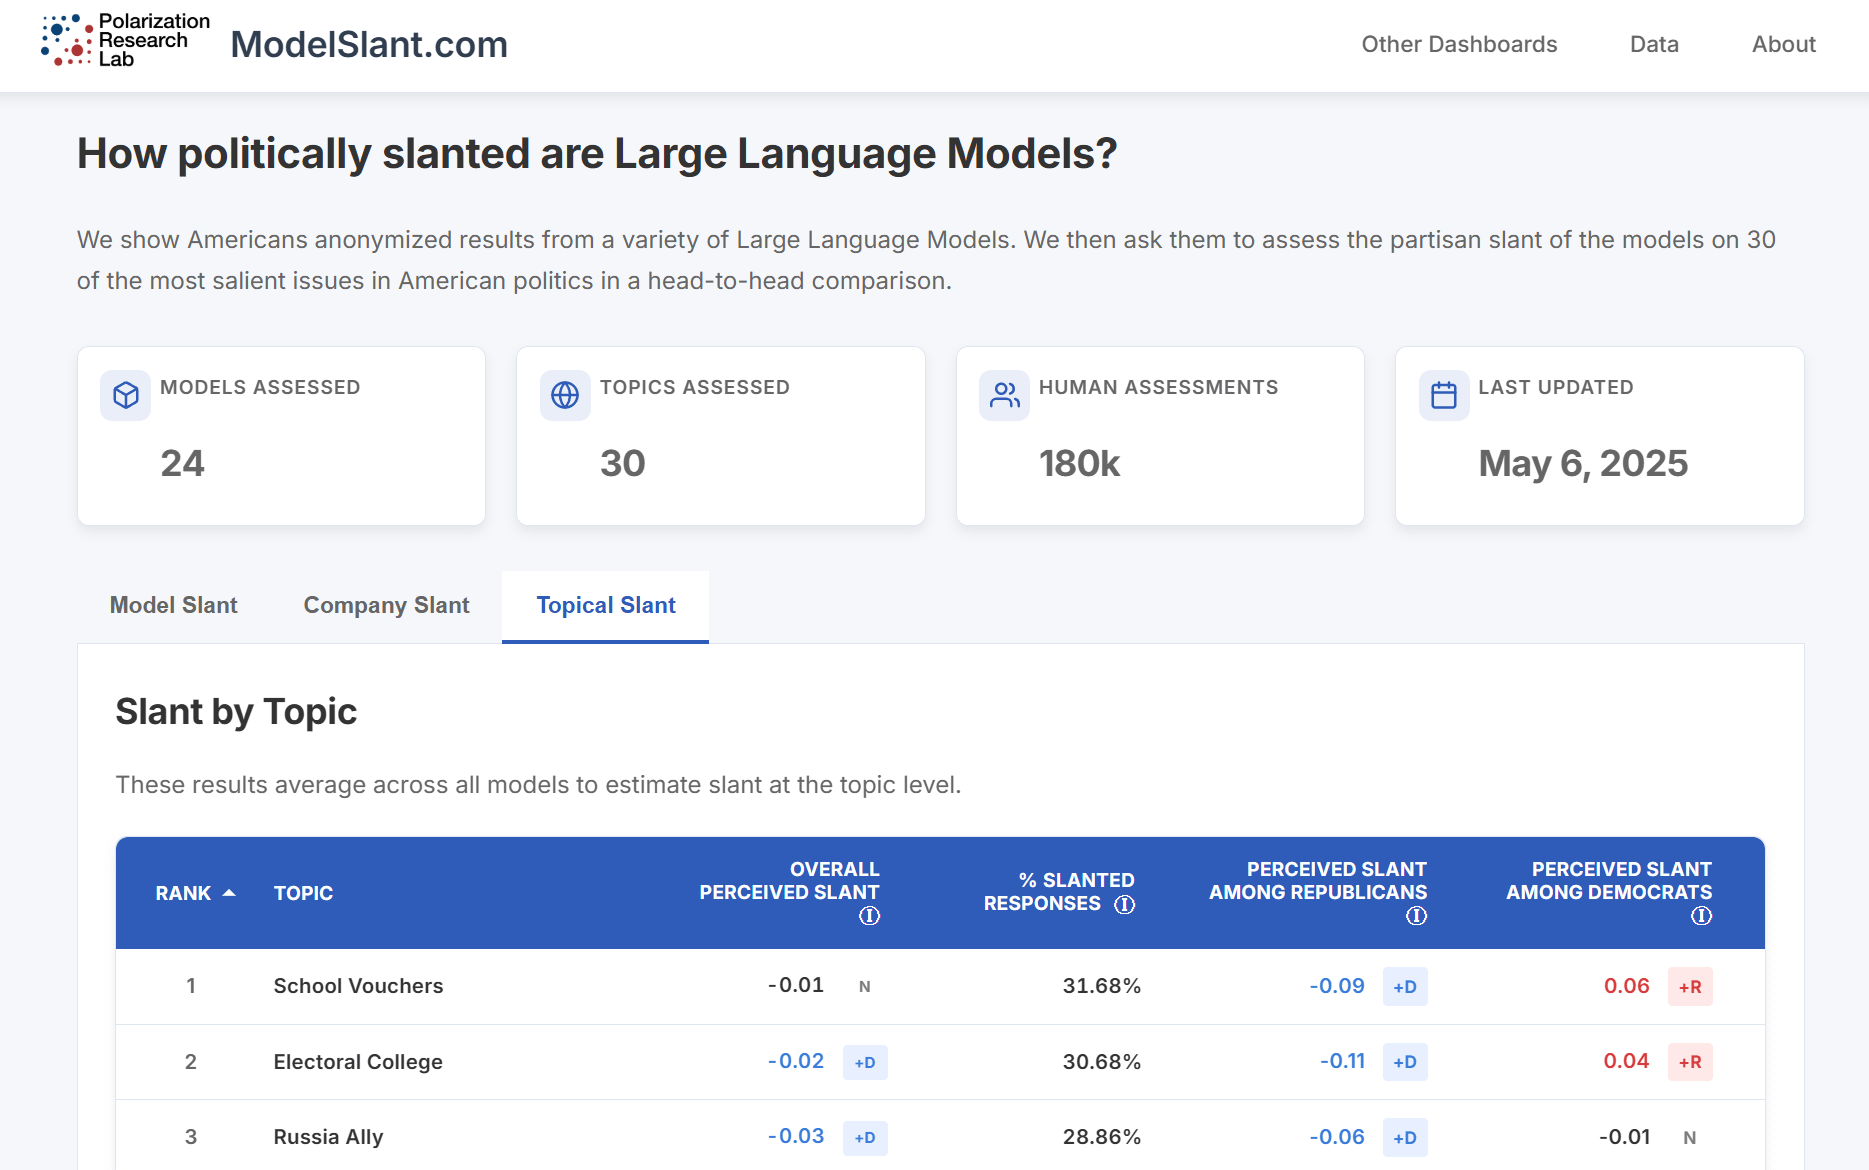Click the Russia Ally topic
The image size is (1869, 1170).
coord(328,1137)
